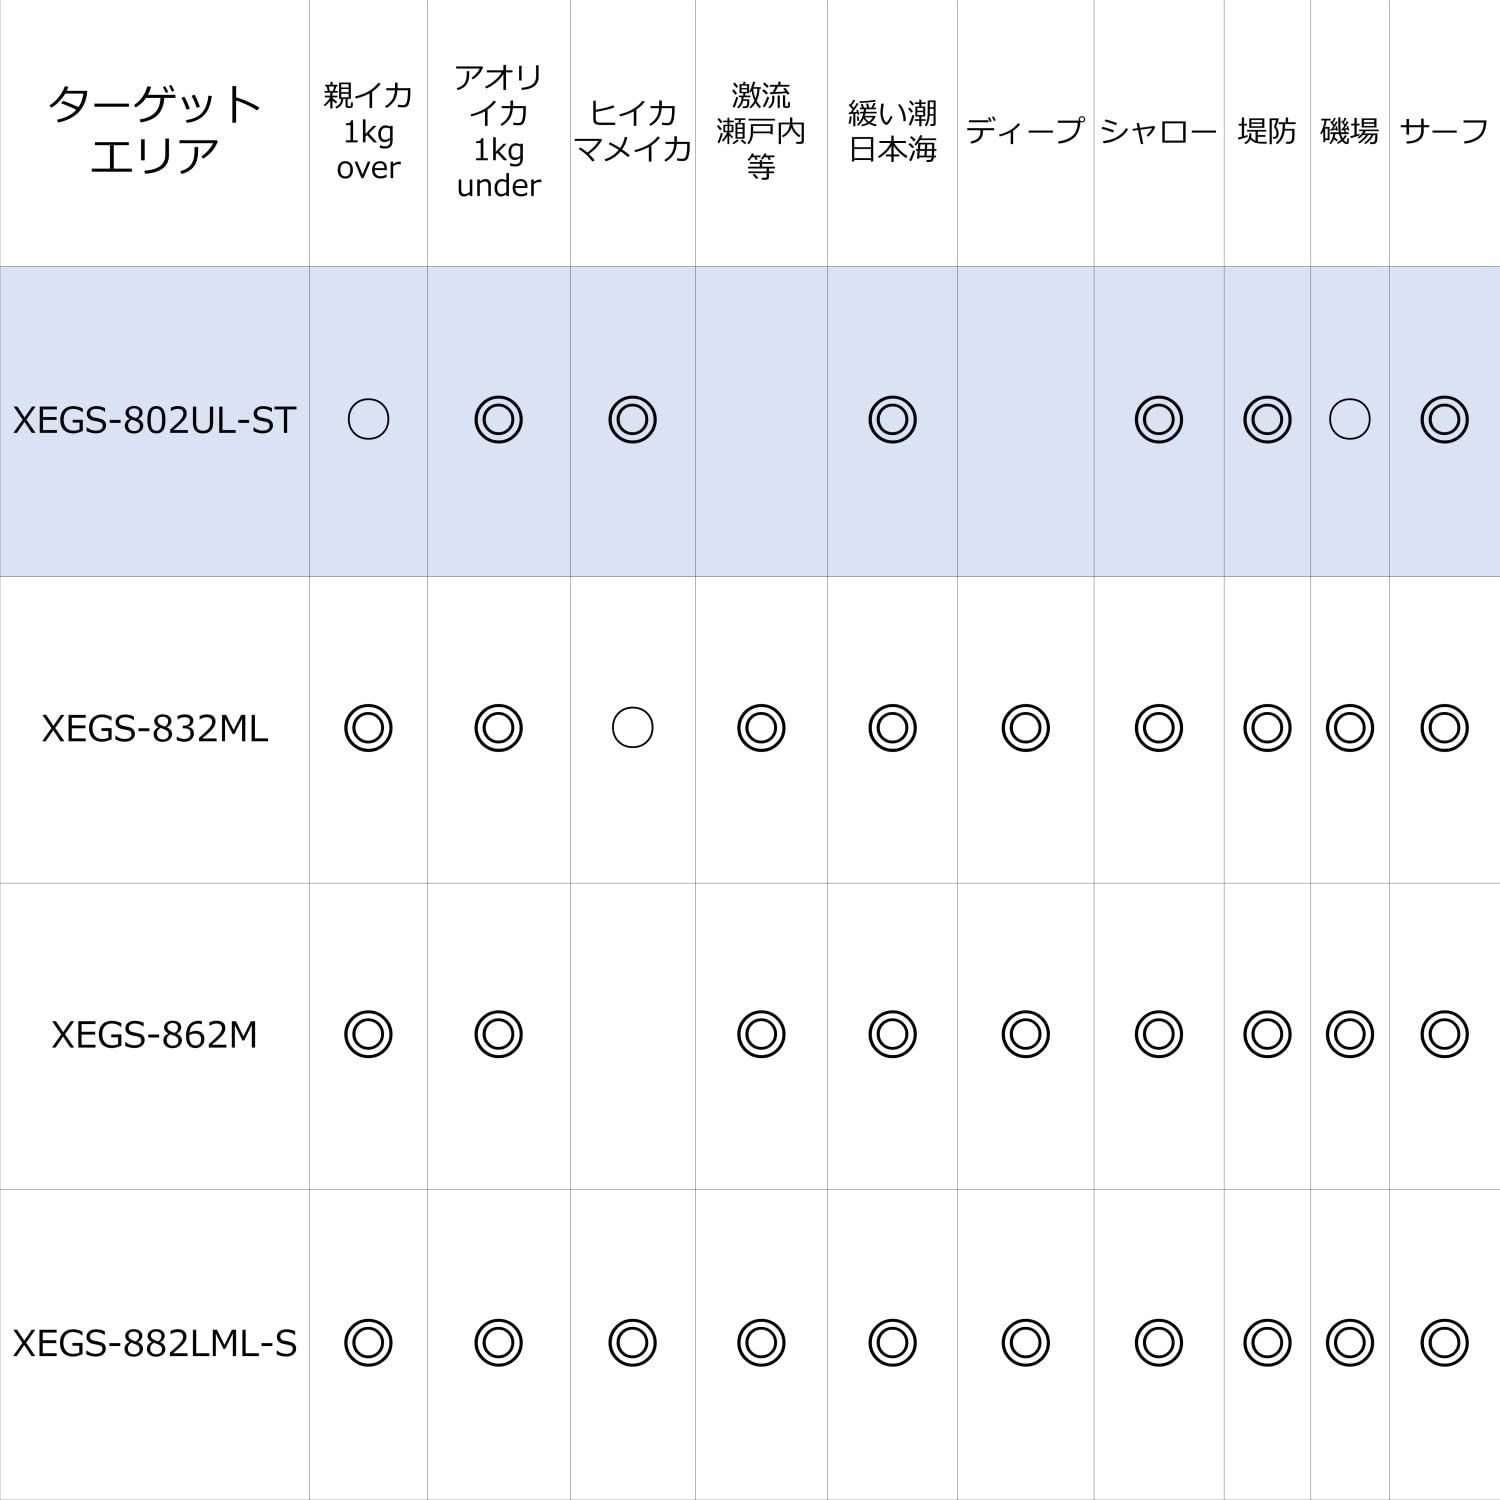The image size is (1500, 1500).
Task: Click the ディープ column header
Action: [x=1025, y=131]
